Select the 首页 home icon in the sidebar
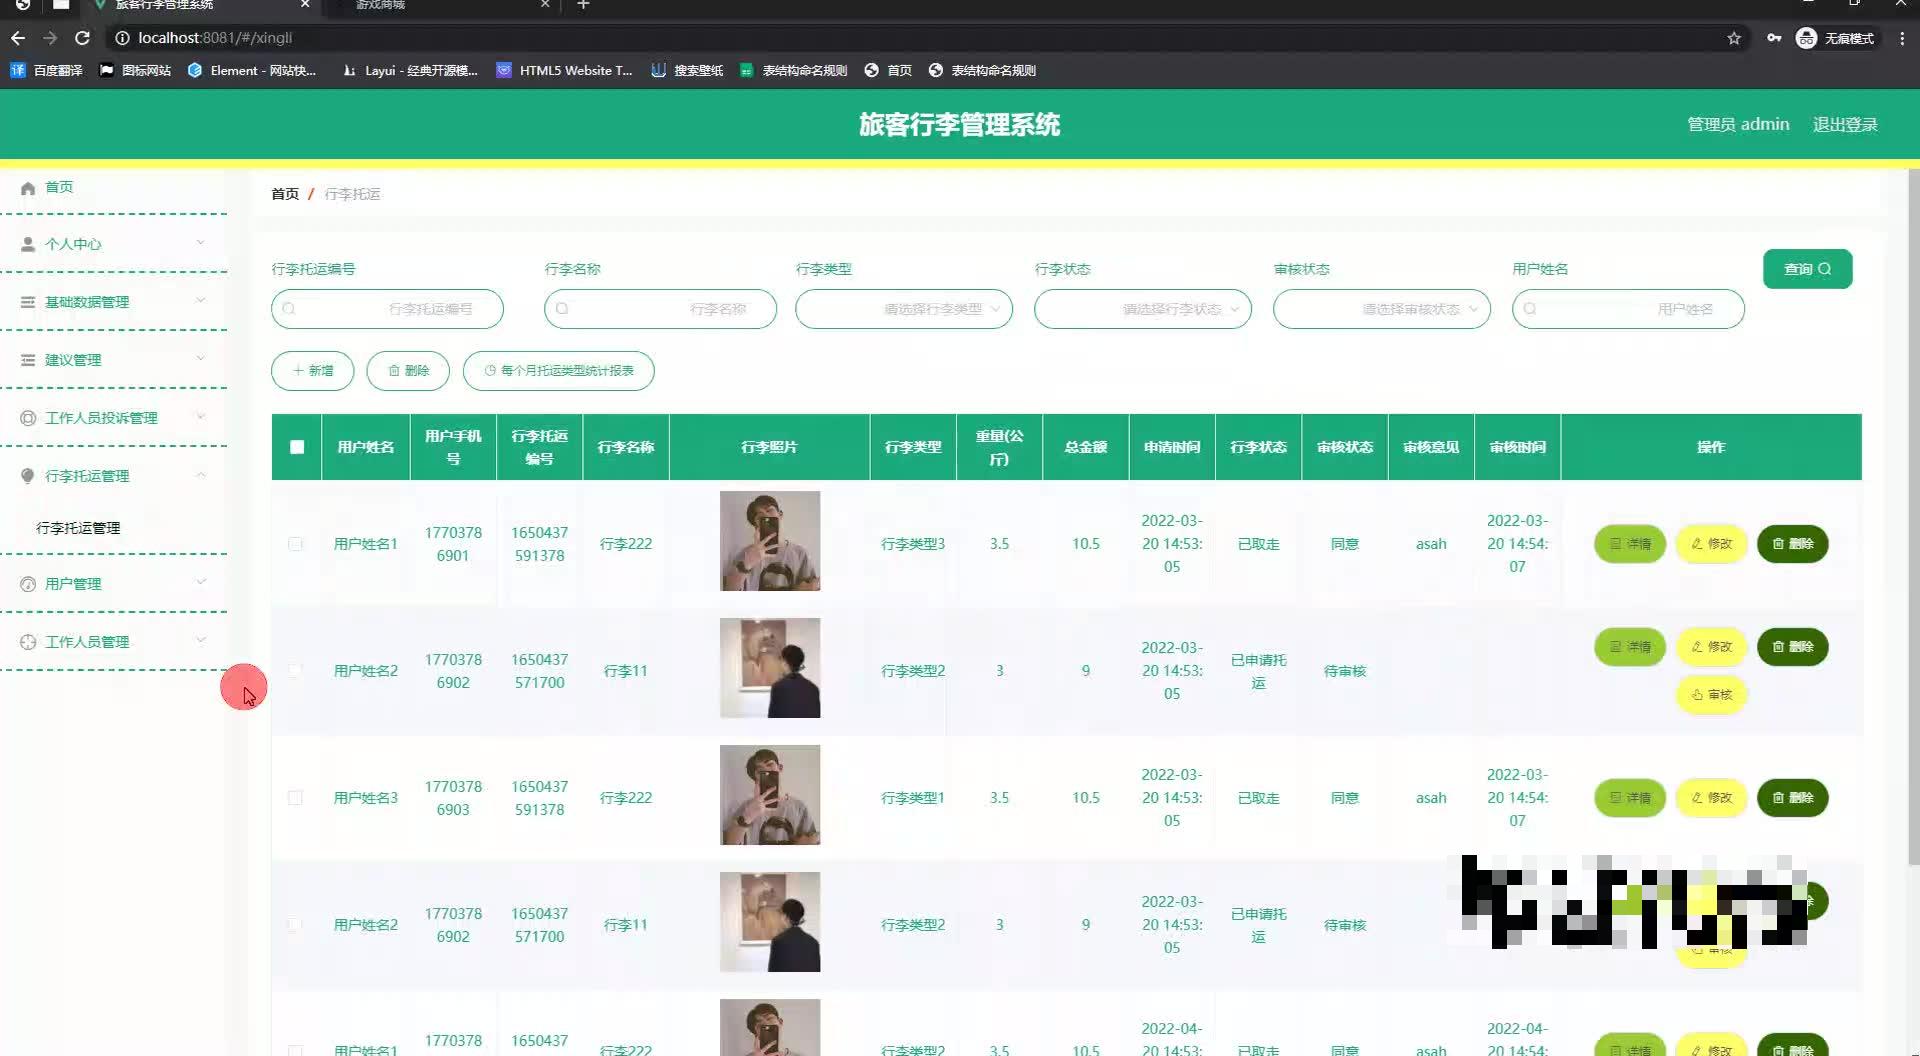The image size is (1920, 1056). [28, 187]
